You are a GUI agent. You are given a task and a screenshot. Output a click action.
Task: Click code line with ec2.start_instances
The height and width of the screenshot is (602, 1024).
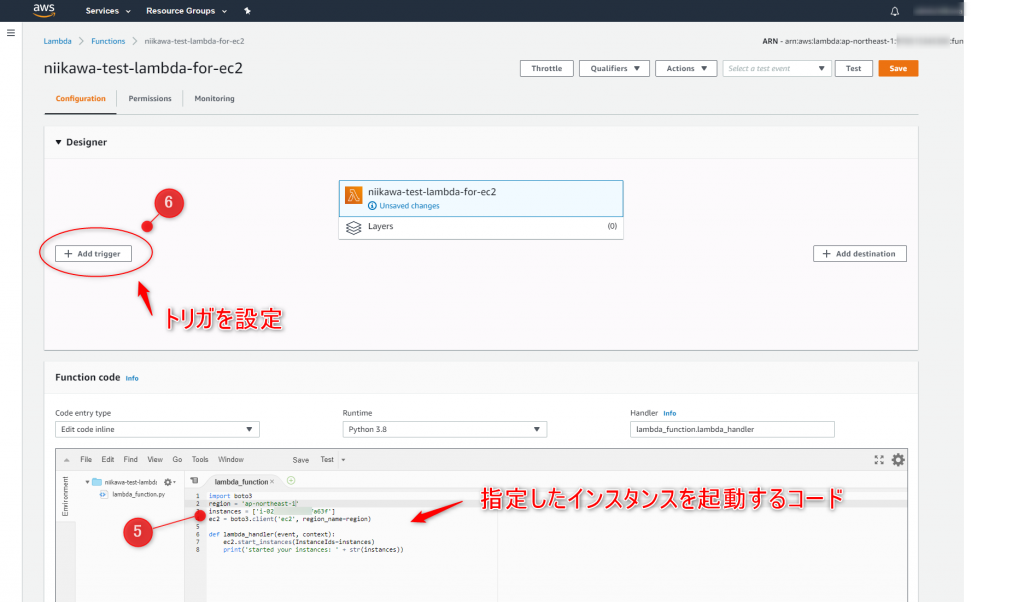point(299,542)
